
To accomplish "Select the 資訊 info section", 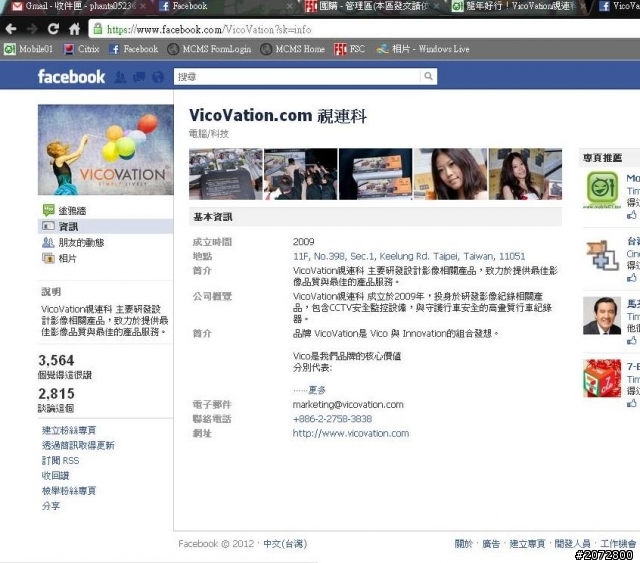I will 105,227.
